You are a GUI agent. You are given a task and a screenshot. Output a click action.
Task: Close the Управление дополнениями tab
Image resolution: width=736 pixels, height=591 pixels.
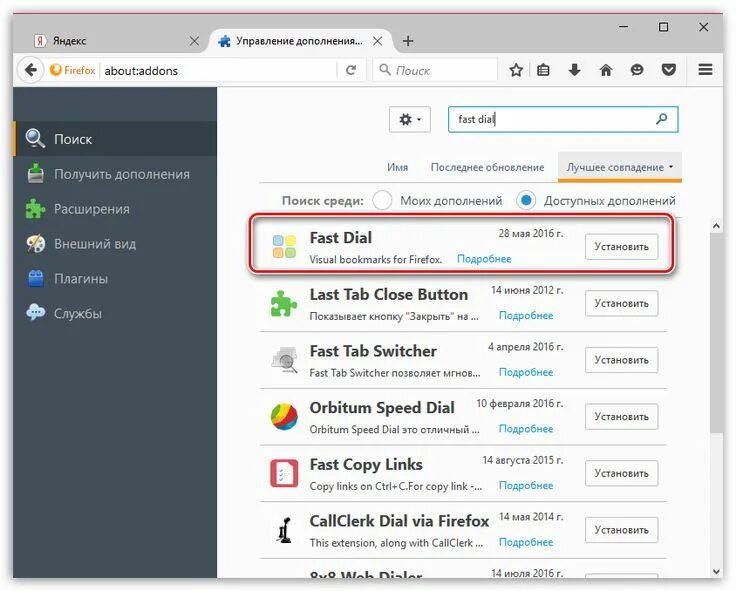[377, 41]
